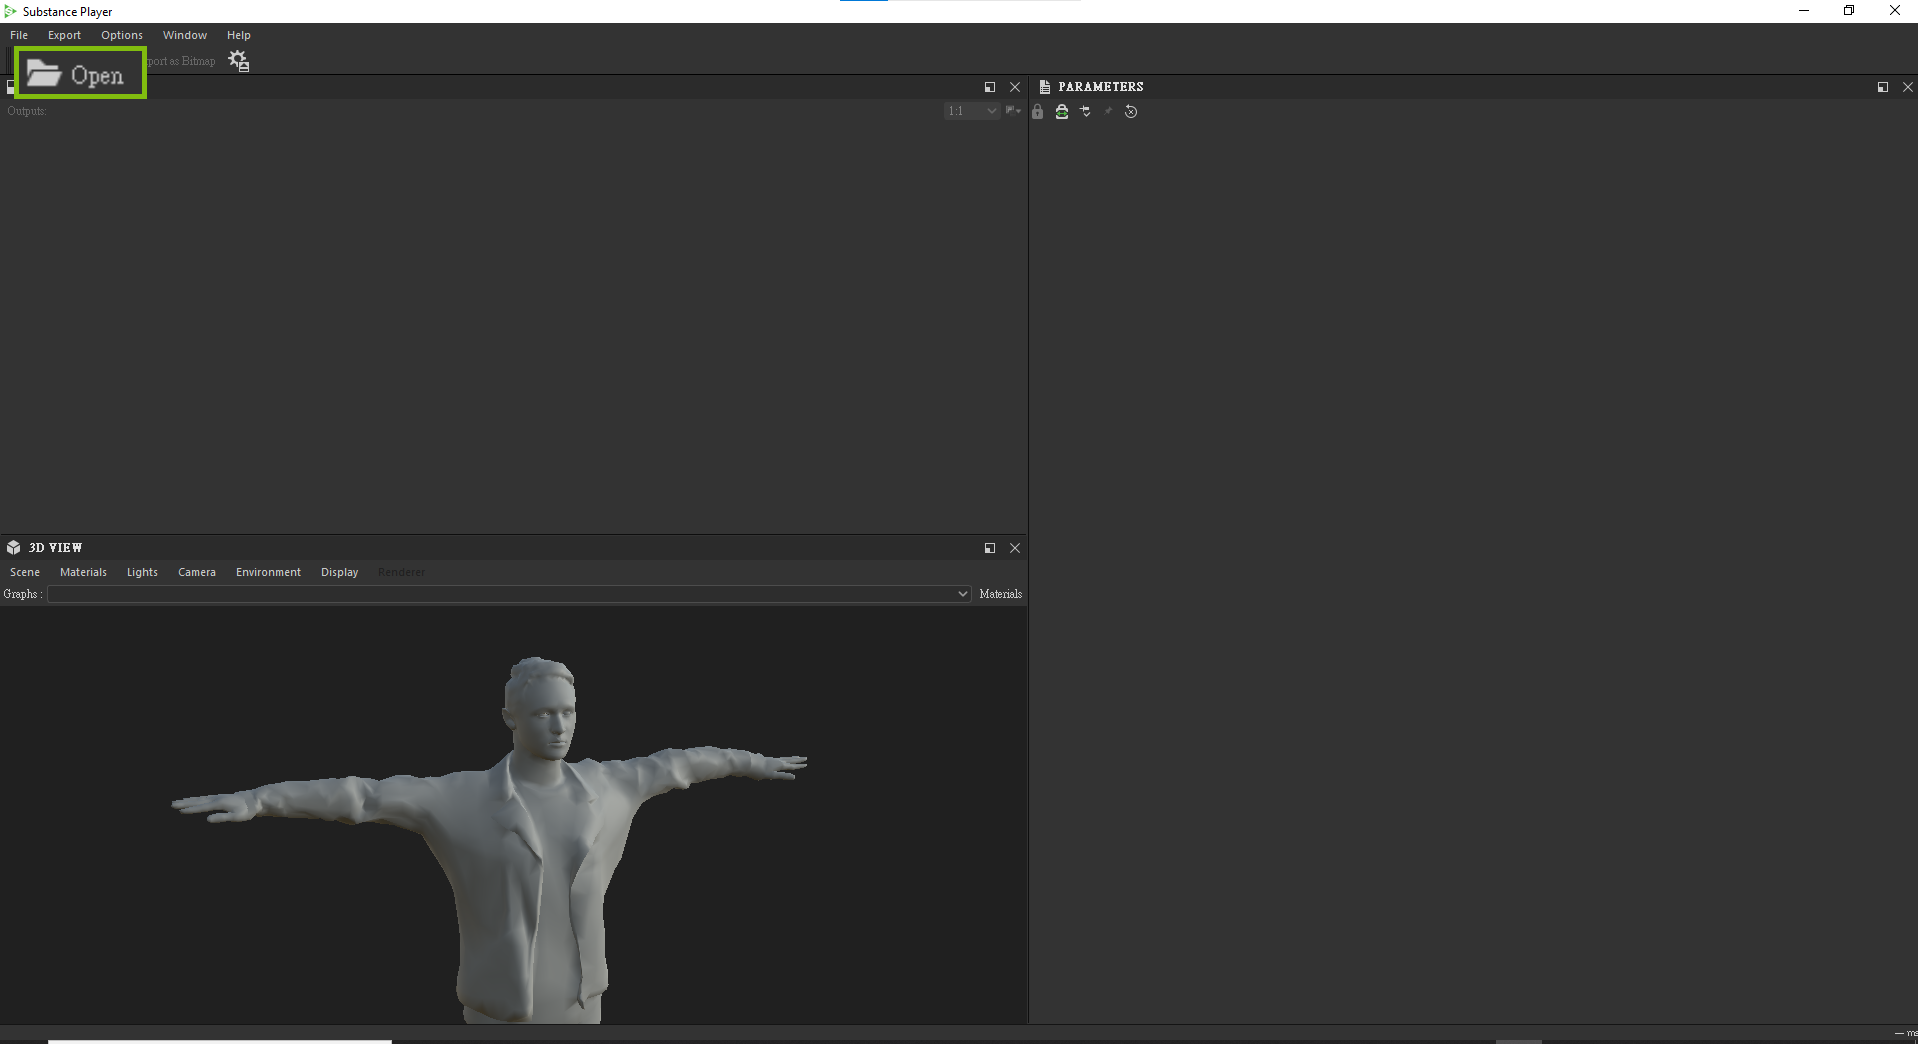The height and width of the screenshot is (1044, 1918).
Task: Undock the 2D outputs panel
Action: (990, 87)
